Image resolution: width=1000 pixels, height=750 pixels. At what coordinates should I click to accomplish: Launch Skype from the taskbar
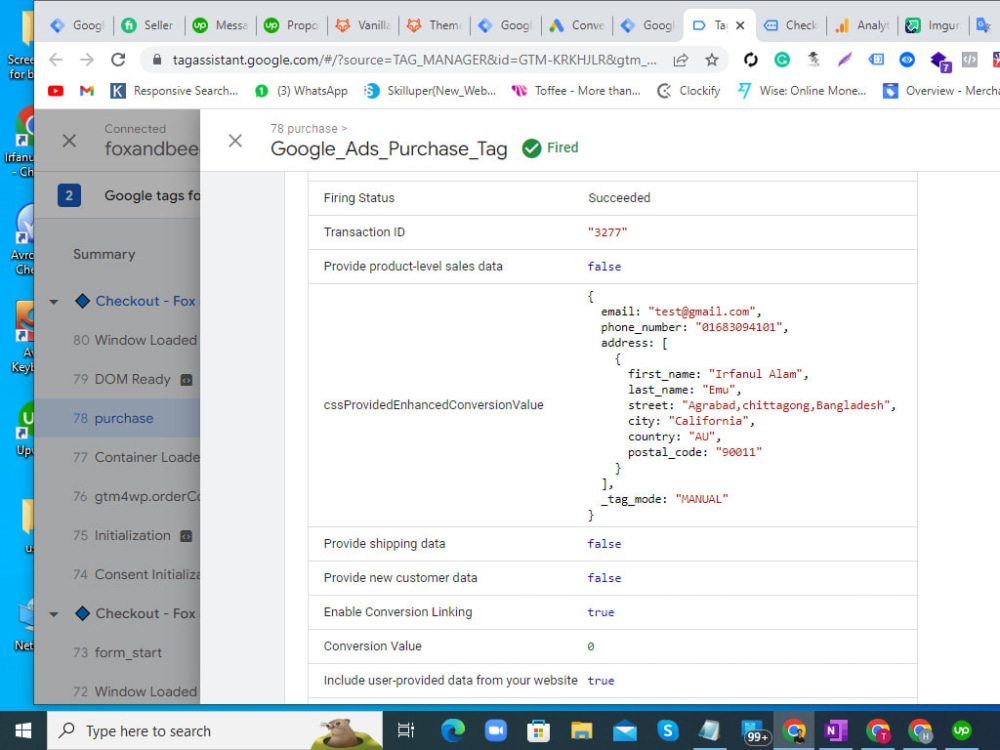[667, 730]
